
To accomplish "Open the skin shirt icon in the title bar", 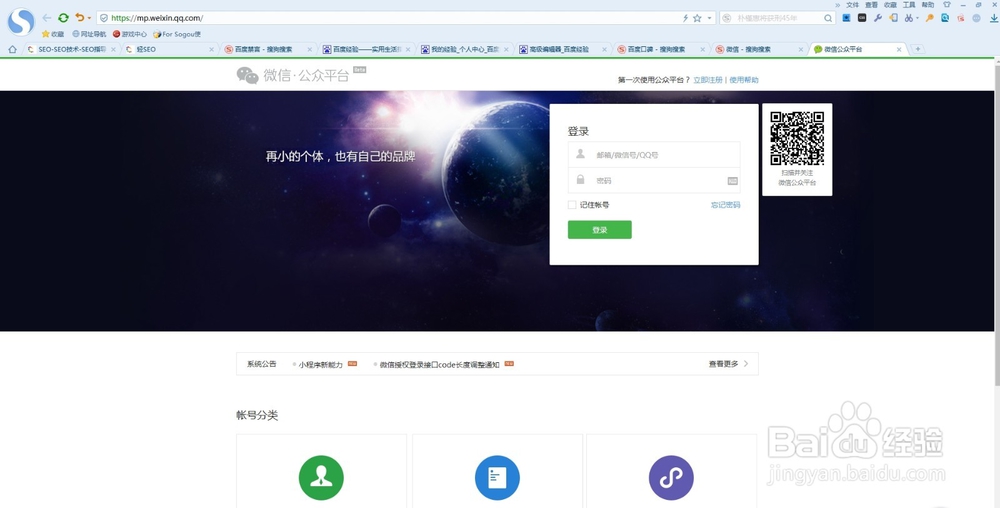I will pos(947,4).
